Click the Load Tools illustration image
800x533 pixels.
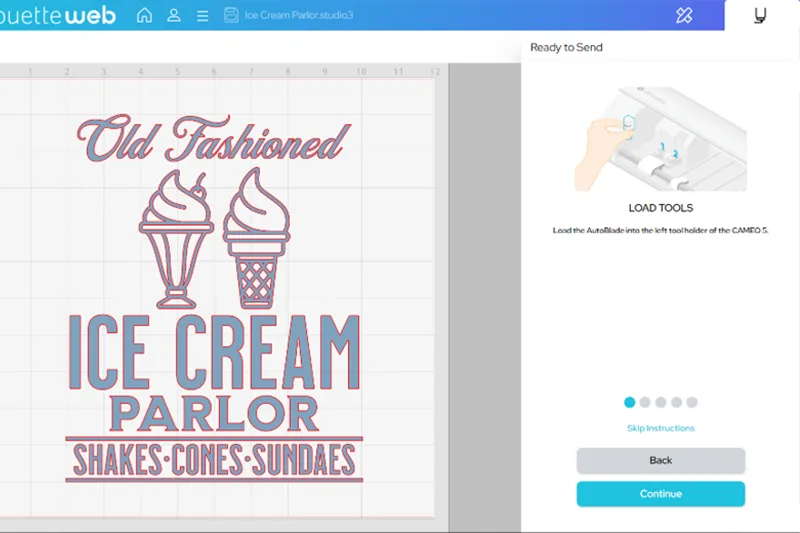[x=660, y=138]
